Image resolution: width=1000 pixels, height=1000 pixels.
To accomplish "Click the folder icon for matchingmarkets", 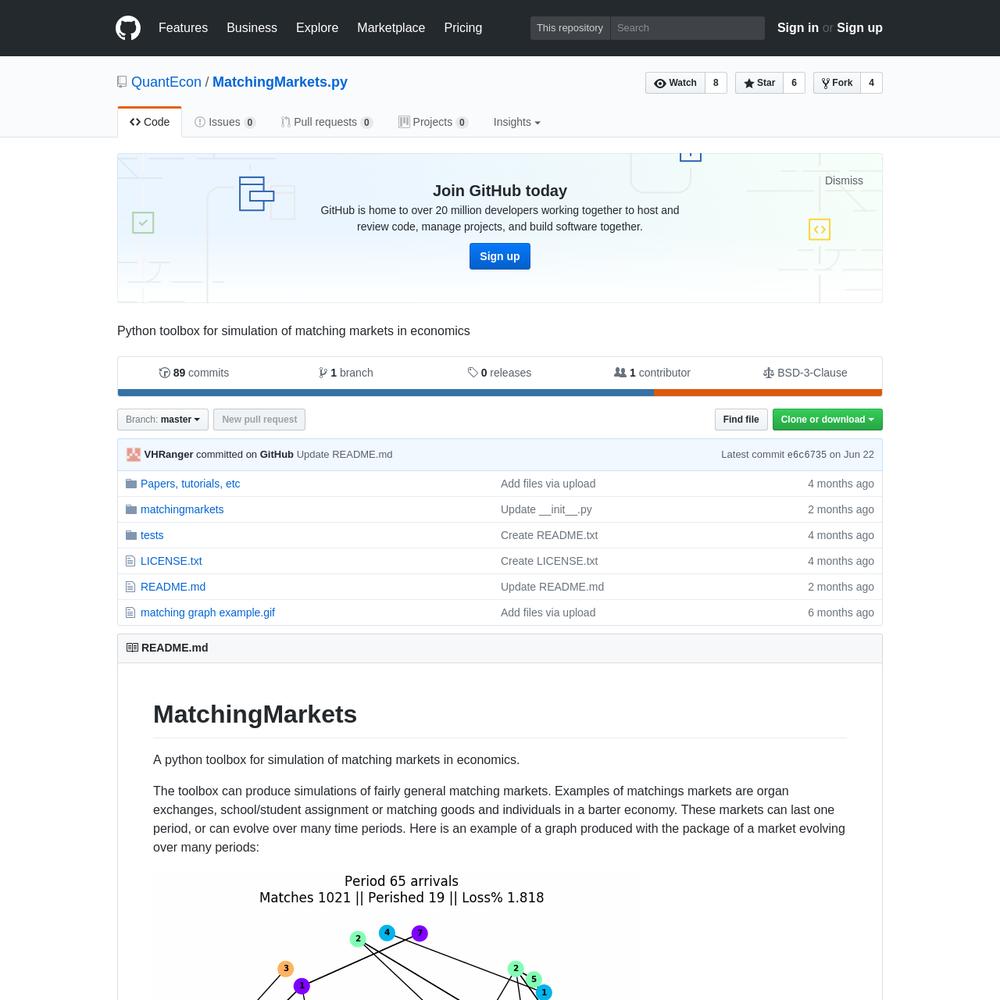I will [131, 509].
